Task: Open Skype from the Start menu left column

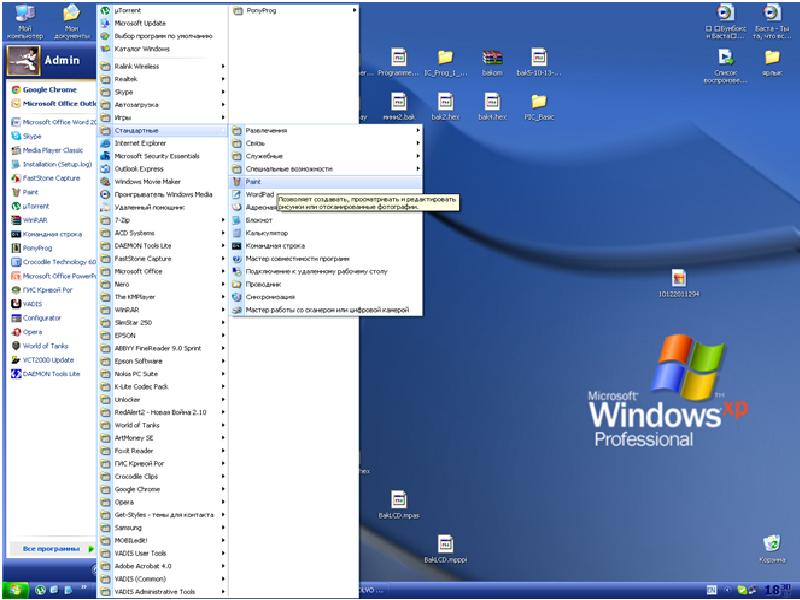Action: pyautogui.click(x=32, y=136)
